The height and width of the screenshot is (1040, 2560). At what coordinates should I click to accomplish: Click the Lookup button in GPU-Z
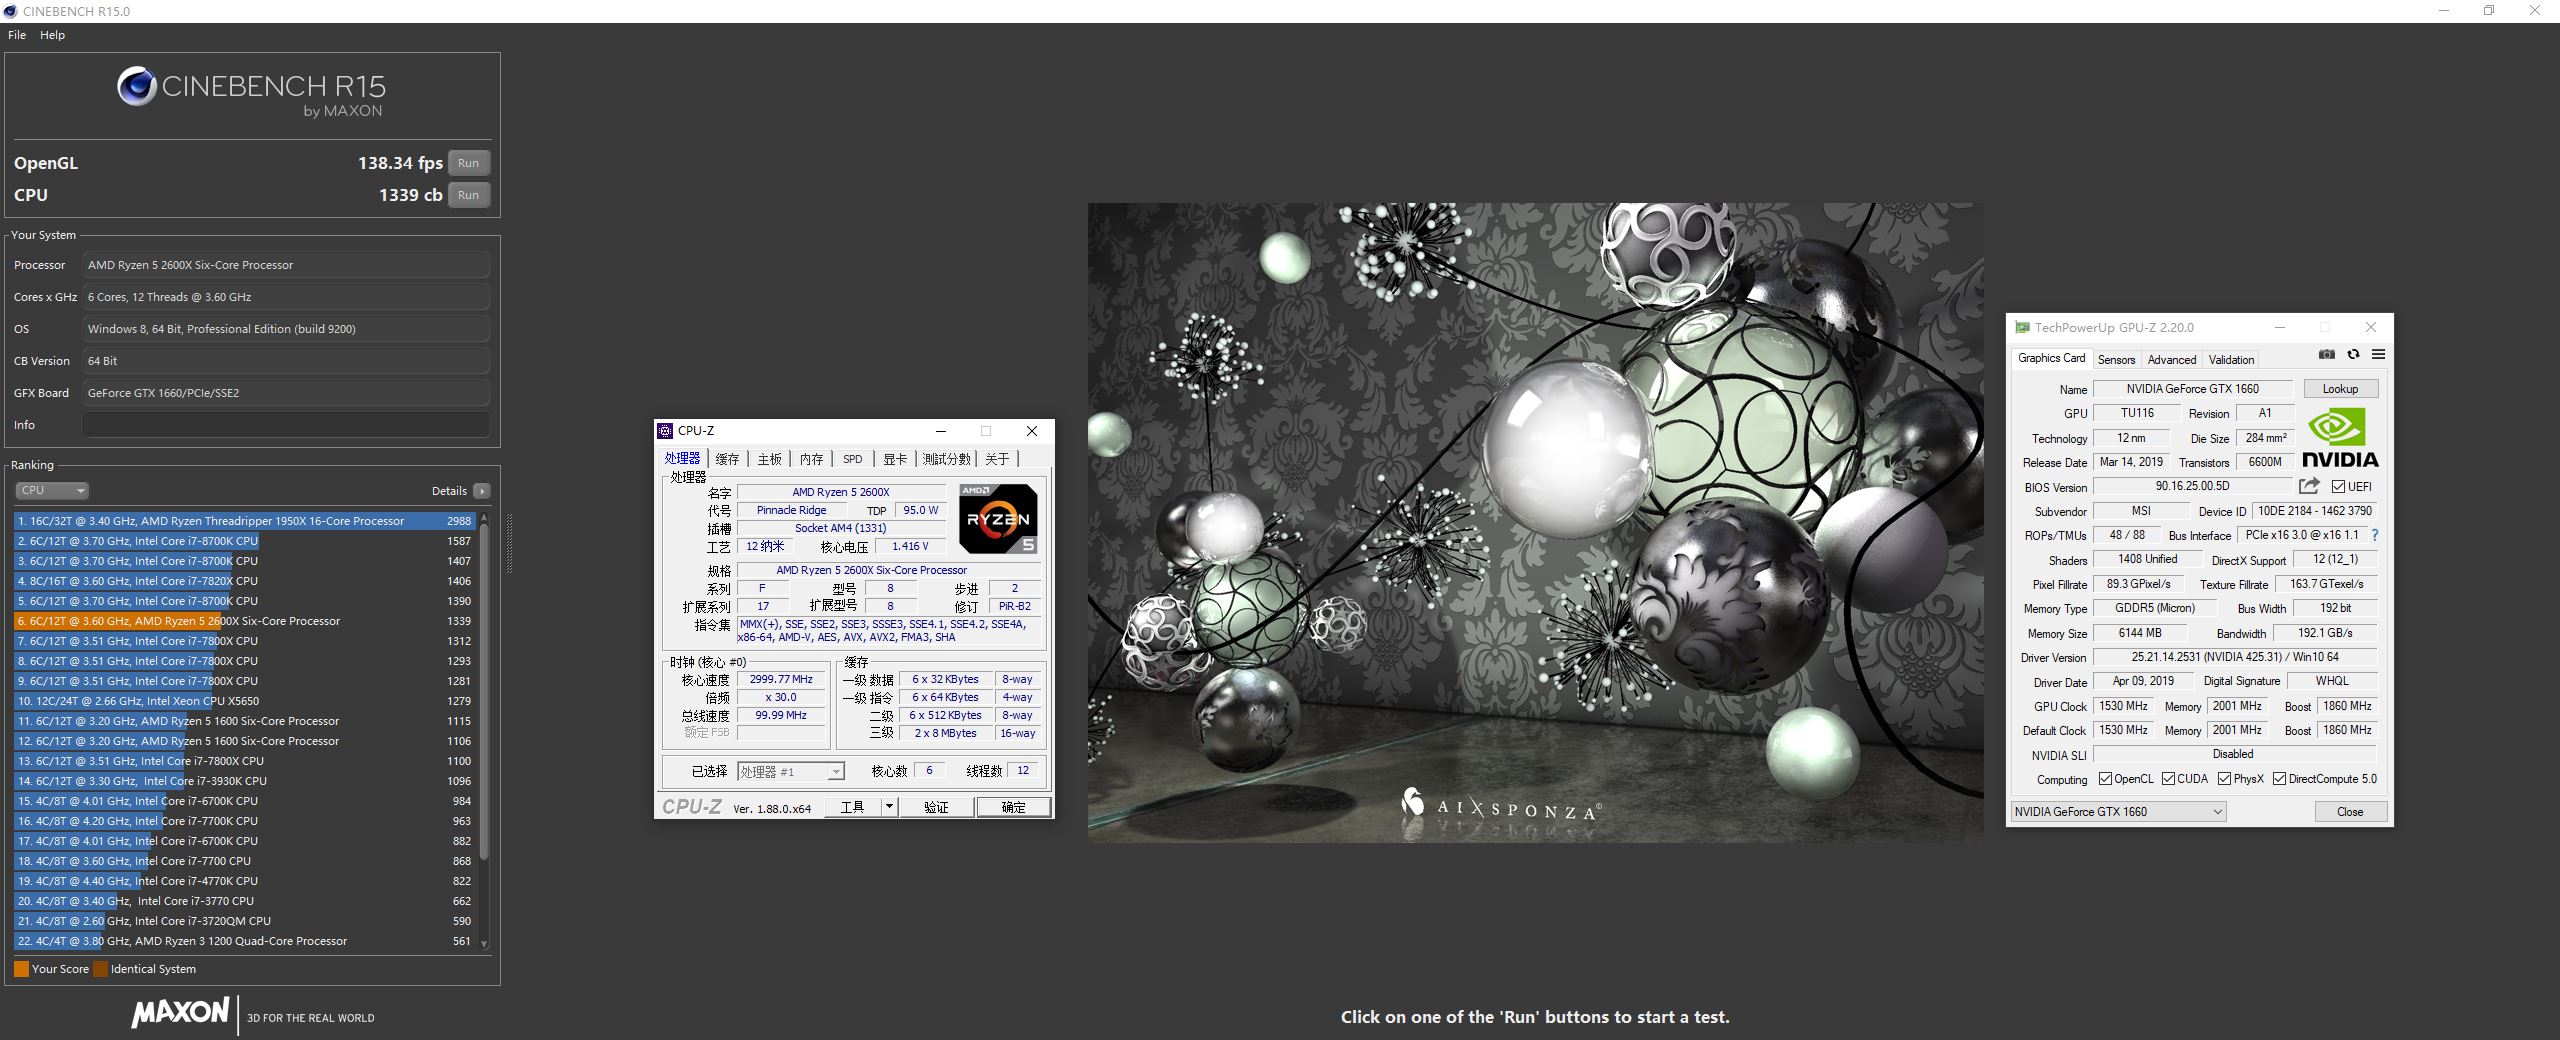(x=2340, y=389)
